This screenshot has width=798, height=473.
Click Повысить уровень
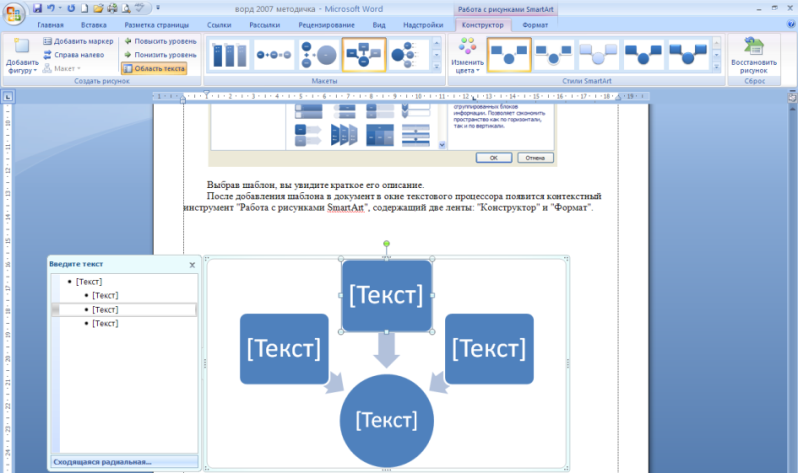[x=160, y=41]
